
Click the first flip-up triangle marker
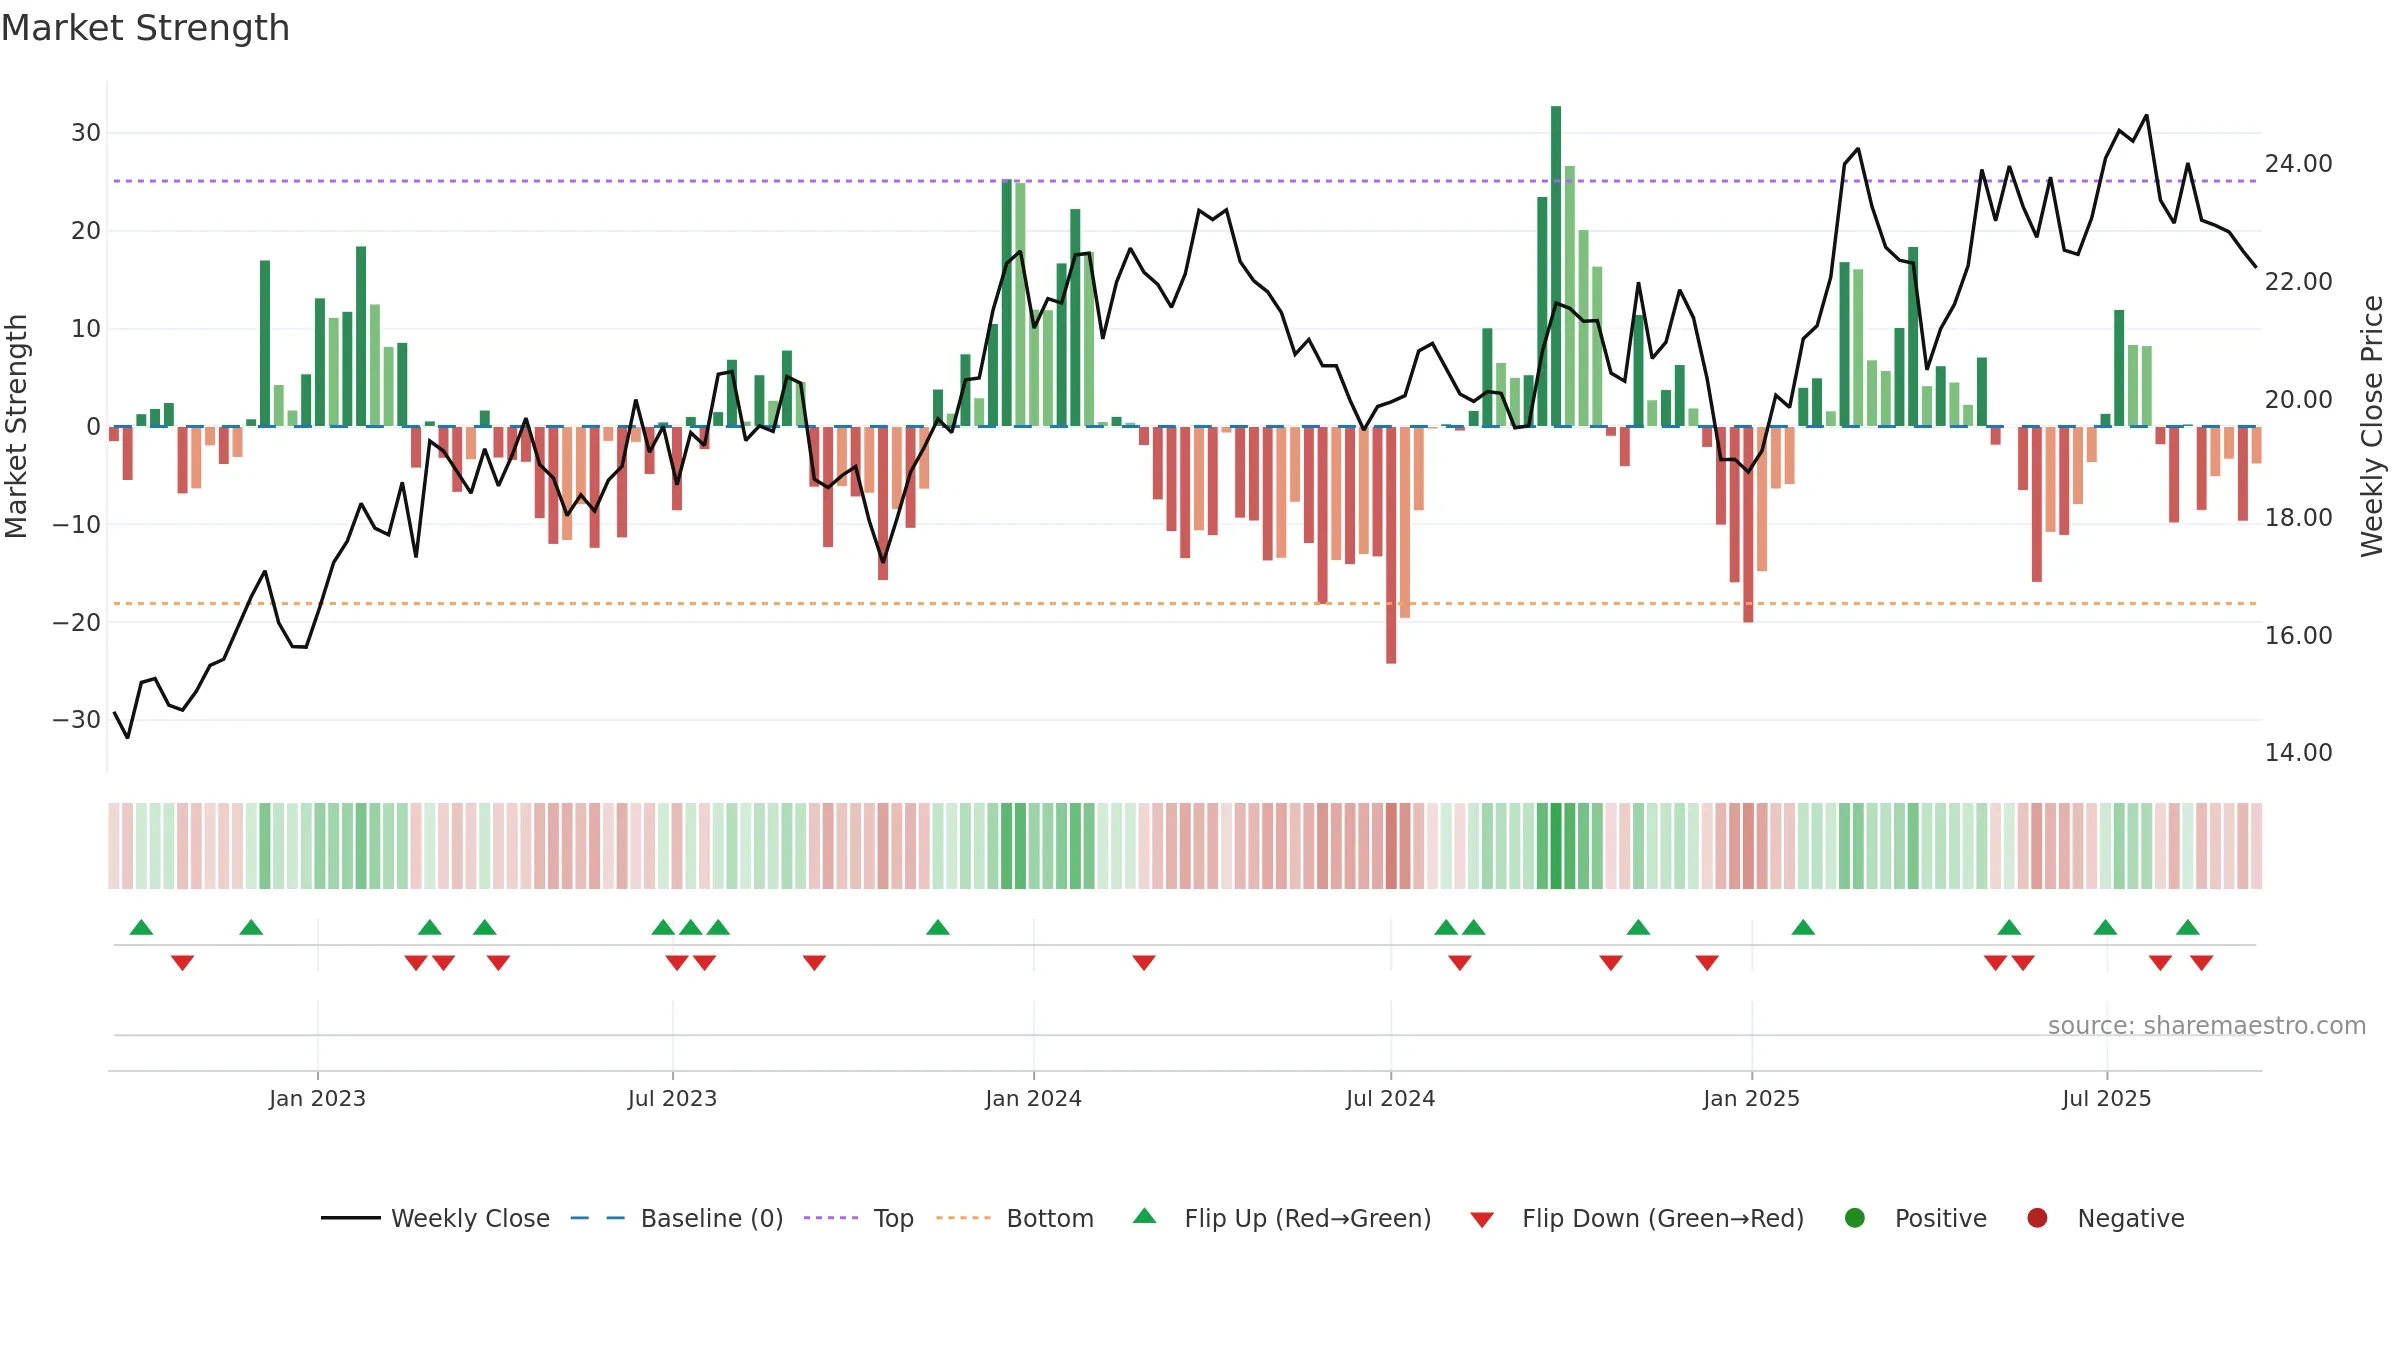pyautogui.click(x=142, y=927)
